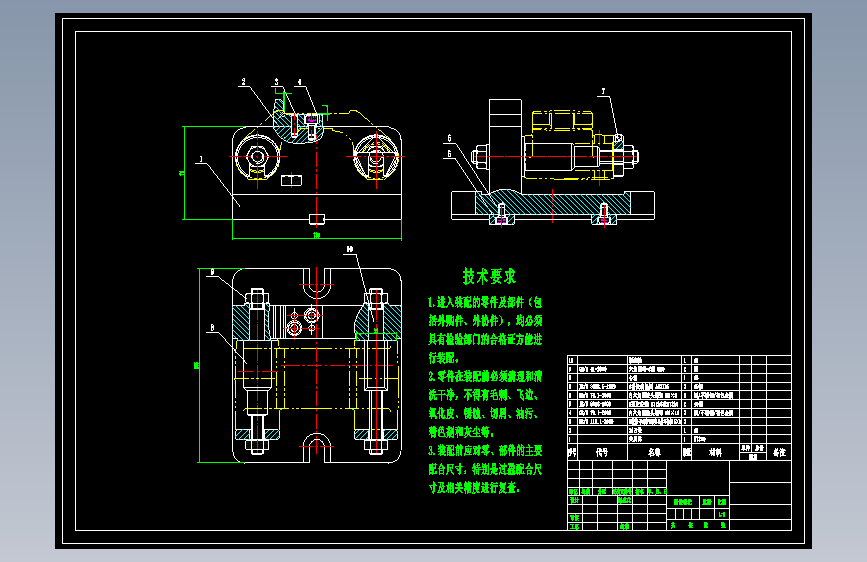Screen dimensions: 867x562
Task: Select technical requirement paragraph 3 text
Action: (x=485, y=469)
